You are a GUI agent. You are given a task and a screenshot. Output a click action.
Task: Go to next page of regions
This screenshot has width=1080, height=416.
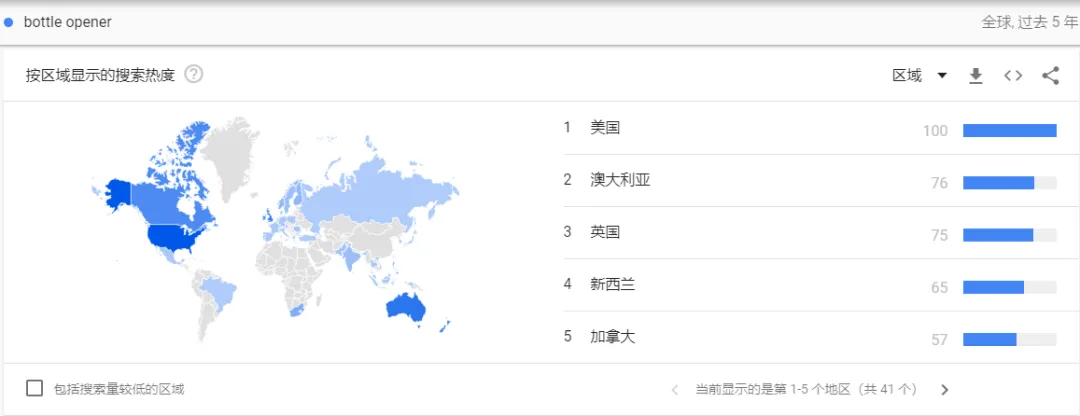pyautogui.click(x=944, y=390)
